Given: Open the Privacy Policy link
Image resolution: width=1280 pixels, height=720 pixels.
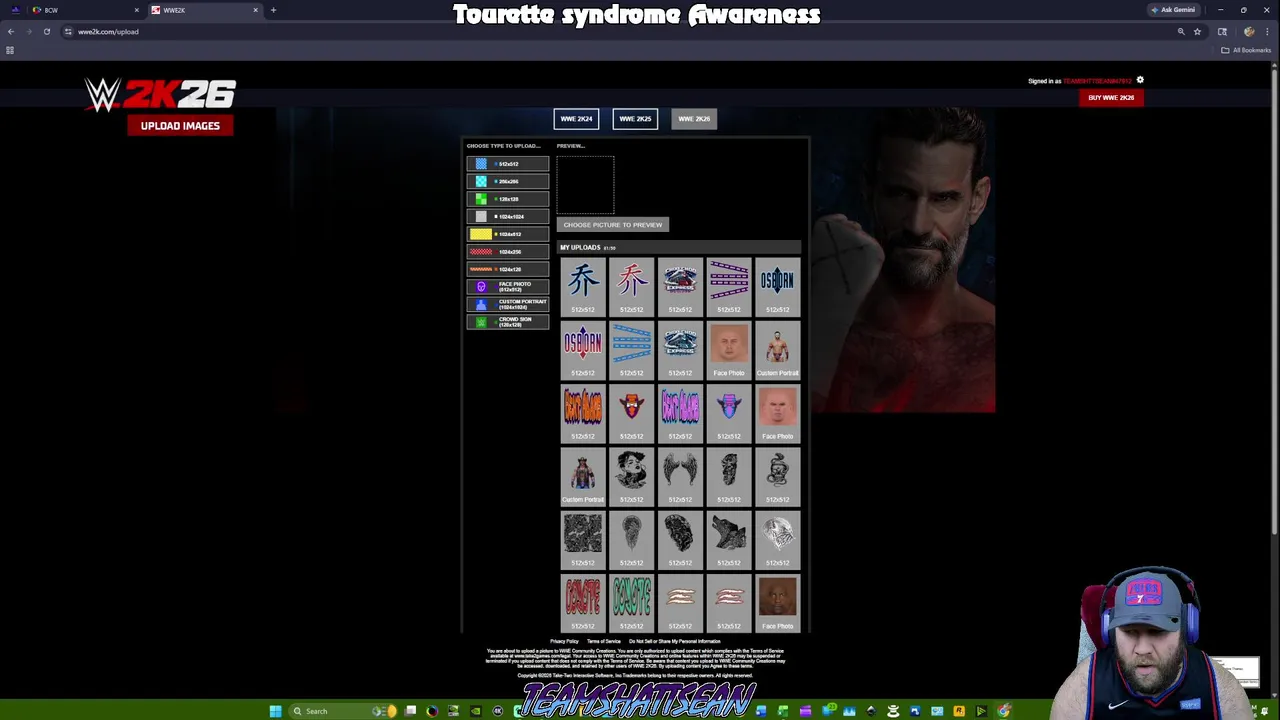Looking at the screenshot, I should [x=564, y=641].
